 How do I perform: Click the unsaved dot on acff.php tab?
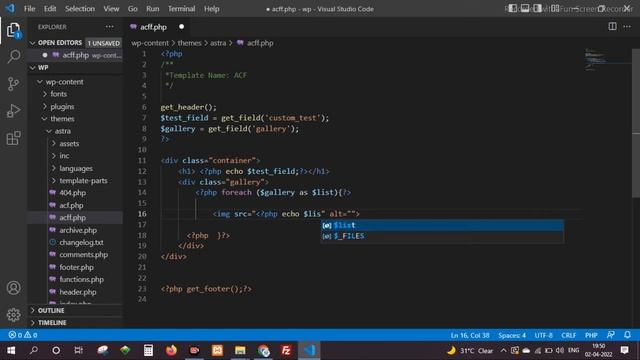[182, 27]
